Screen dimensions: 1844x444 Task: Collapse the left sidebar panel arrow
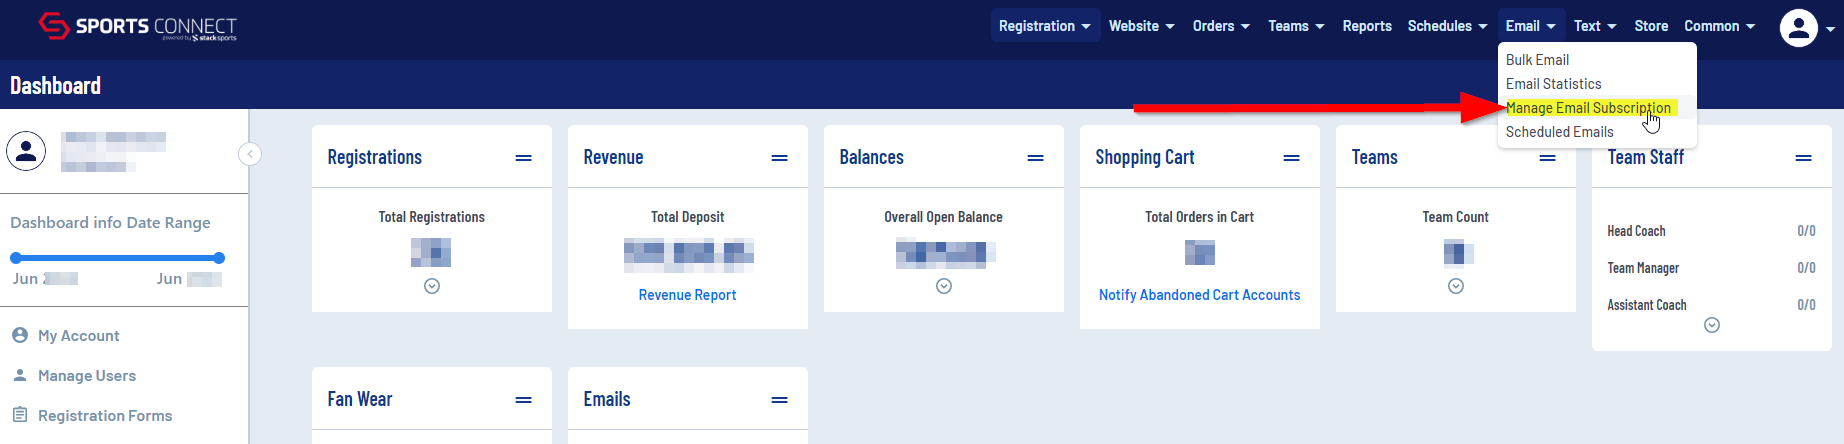[250, 154]
